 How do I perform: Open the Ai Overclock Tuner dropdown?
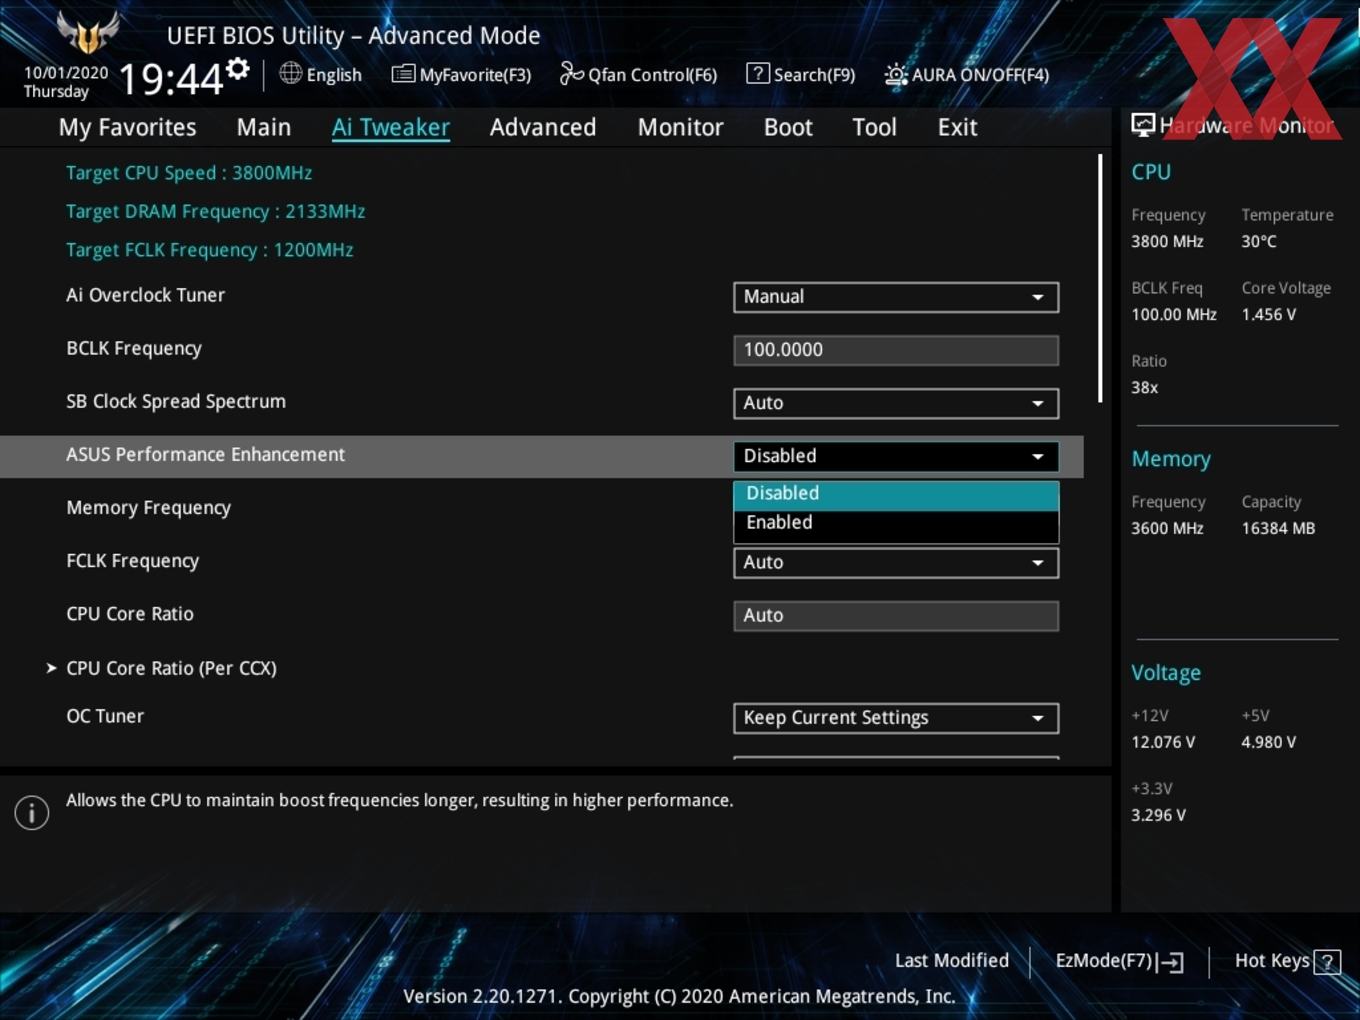point(896,297)
